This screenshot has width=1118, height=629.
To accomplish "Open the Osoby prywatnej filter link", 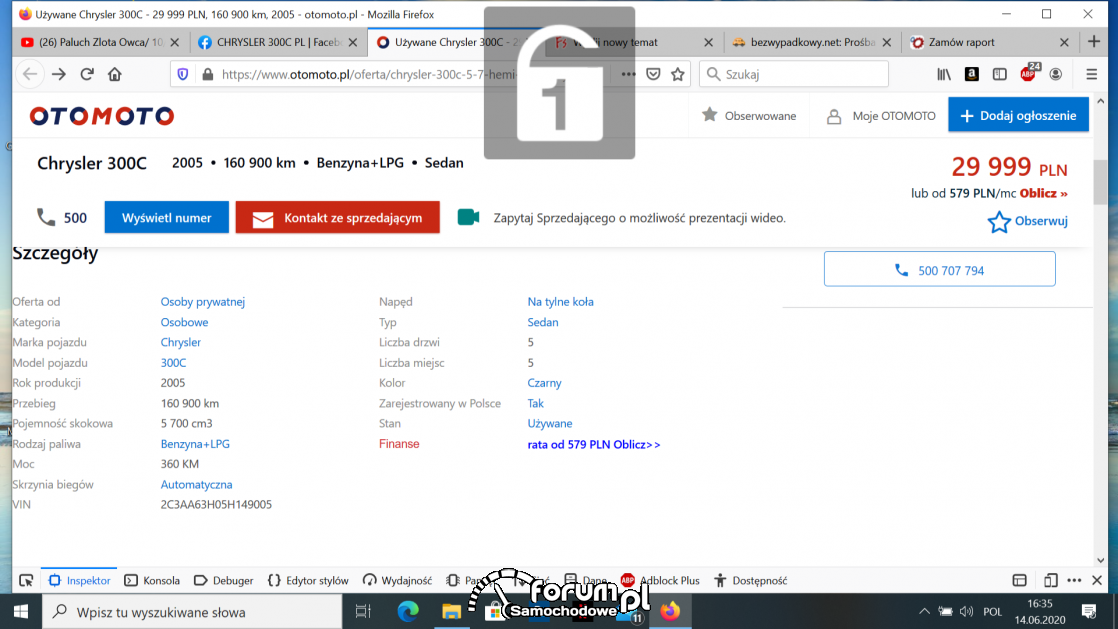I will point(202,302).
